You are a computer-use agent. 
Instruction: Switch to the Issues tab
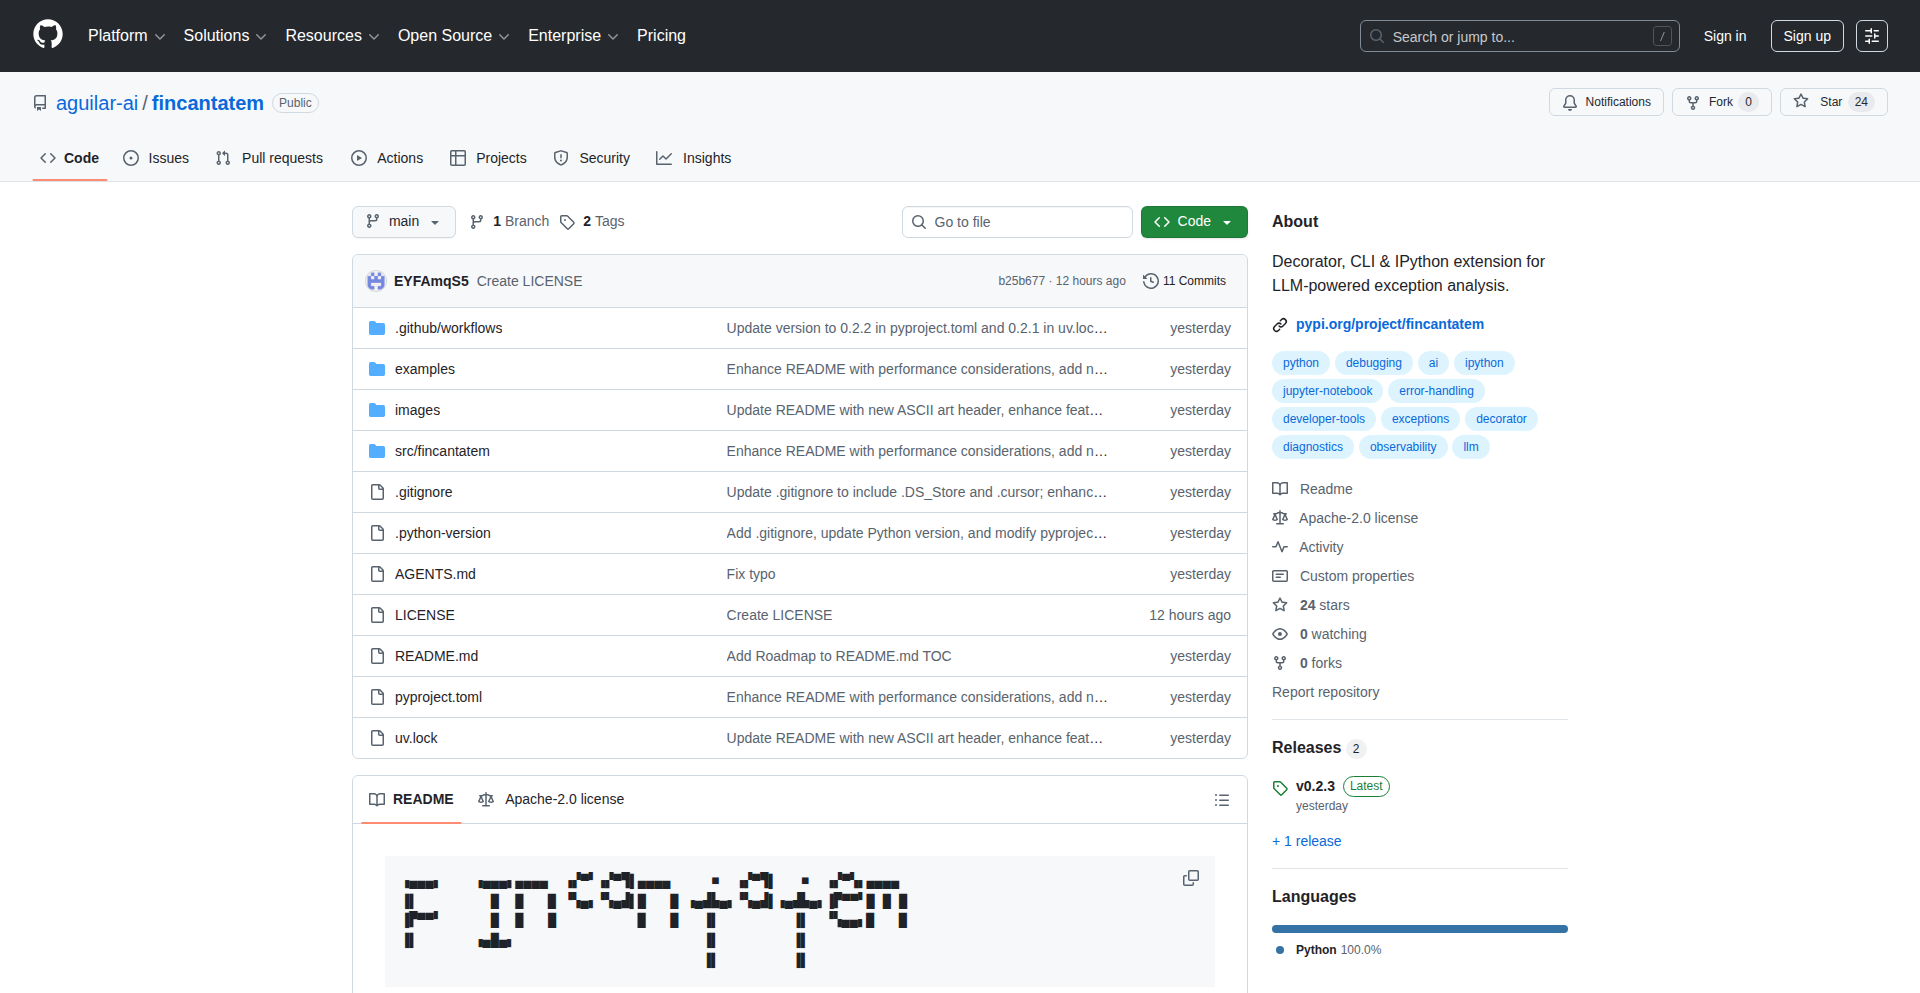tap(156, 158)
